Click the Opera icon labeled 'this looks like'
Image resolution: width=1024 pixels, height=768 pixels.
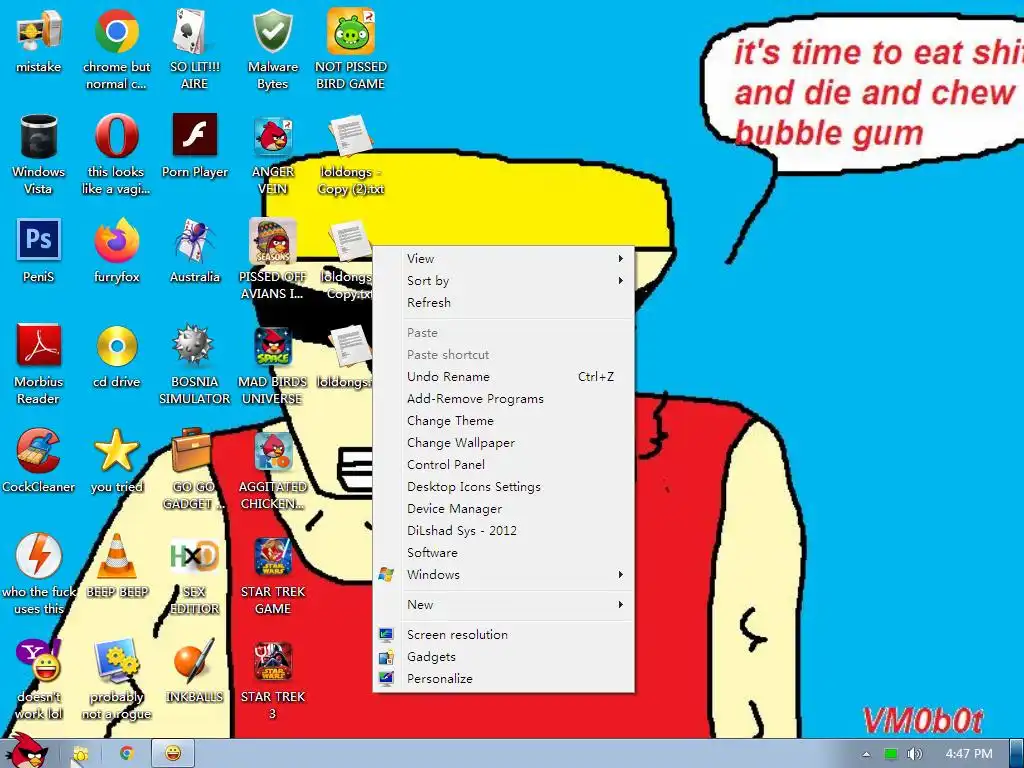[x=116, y=154]
